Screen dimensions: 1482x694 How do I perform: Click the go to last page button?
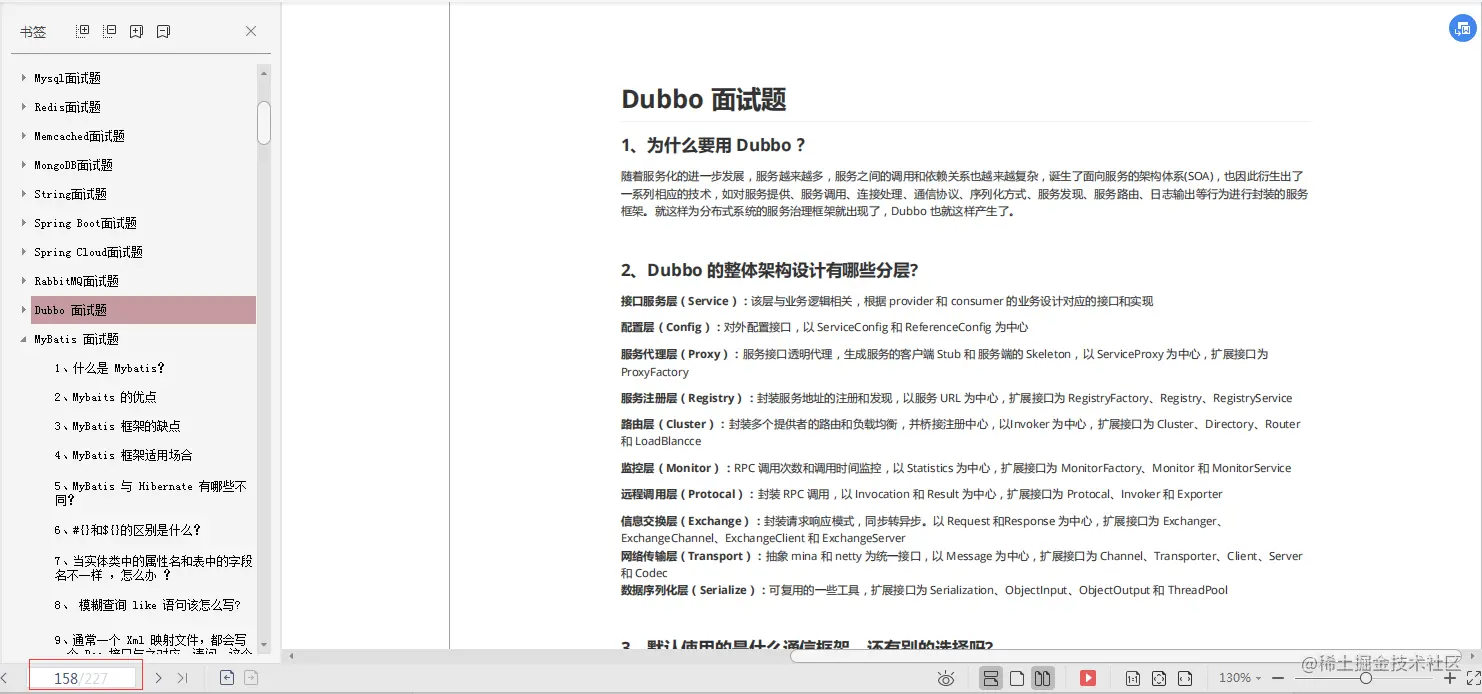coord(182,677)
